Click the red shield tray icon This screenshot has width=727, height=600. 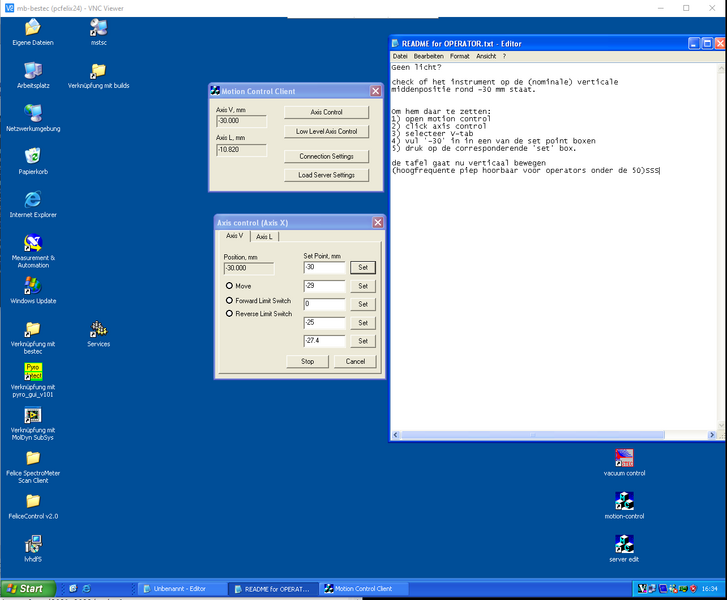tap(693, 589)
